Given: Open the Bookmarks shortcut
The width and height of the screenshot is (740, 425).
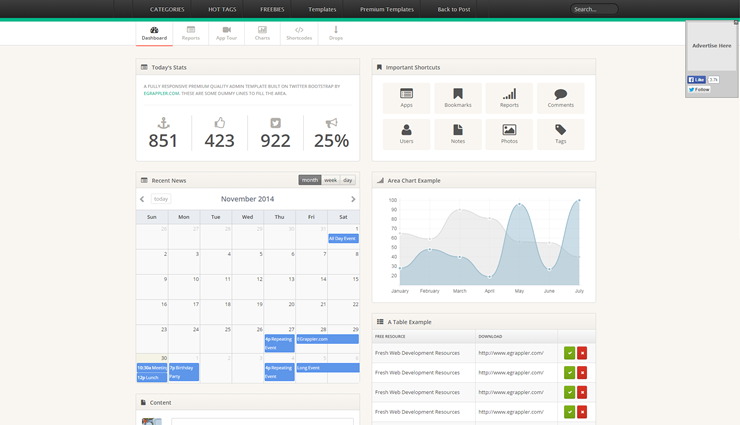Looking at the screenshot, I should [x=458, y=98].
